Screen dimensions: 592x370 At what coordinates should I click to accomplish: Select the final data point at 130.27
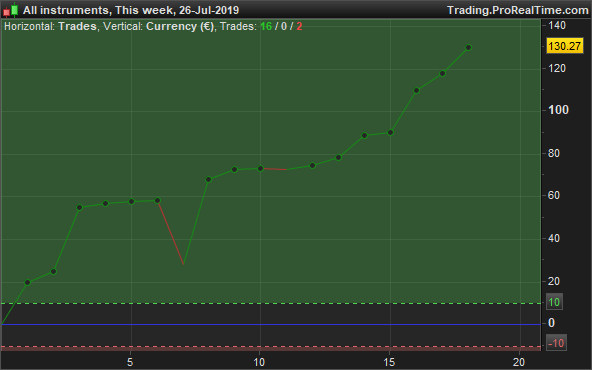(x=469, y=48)
